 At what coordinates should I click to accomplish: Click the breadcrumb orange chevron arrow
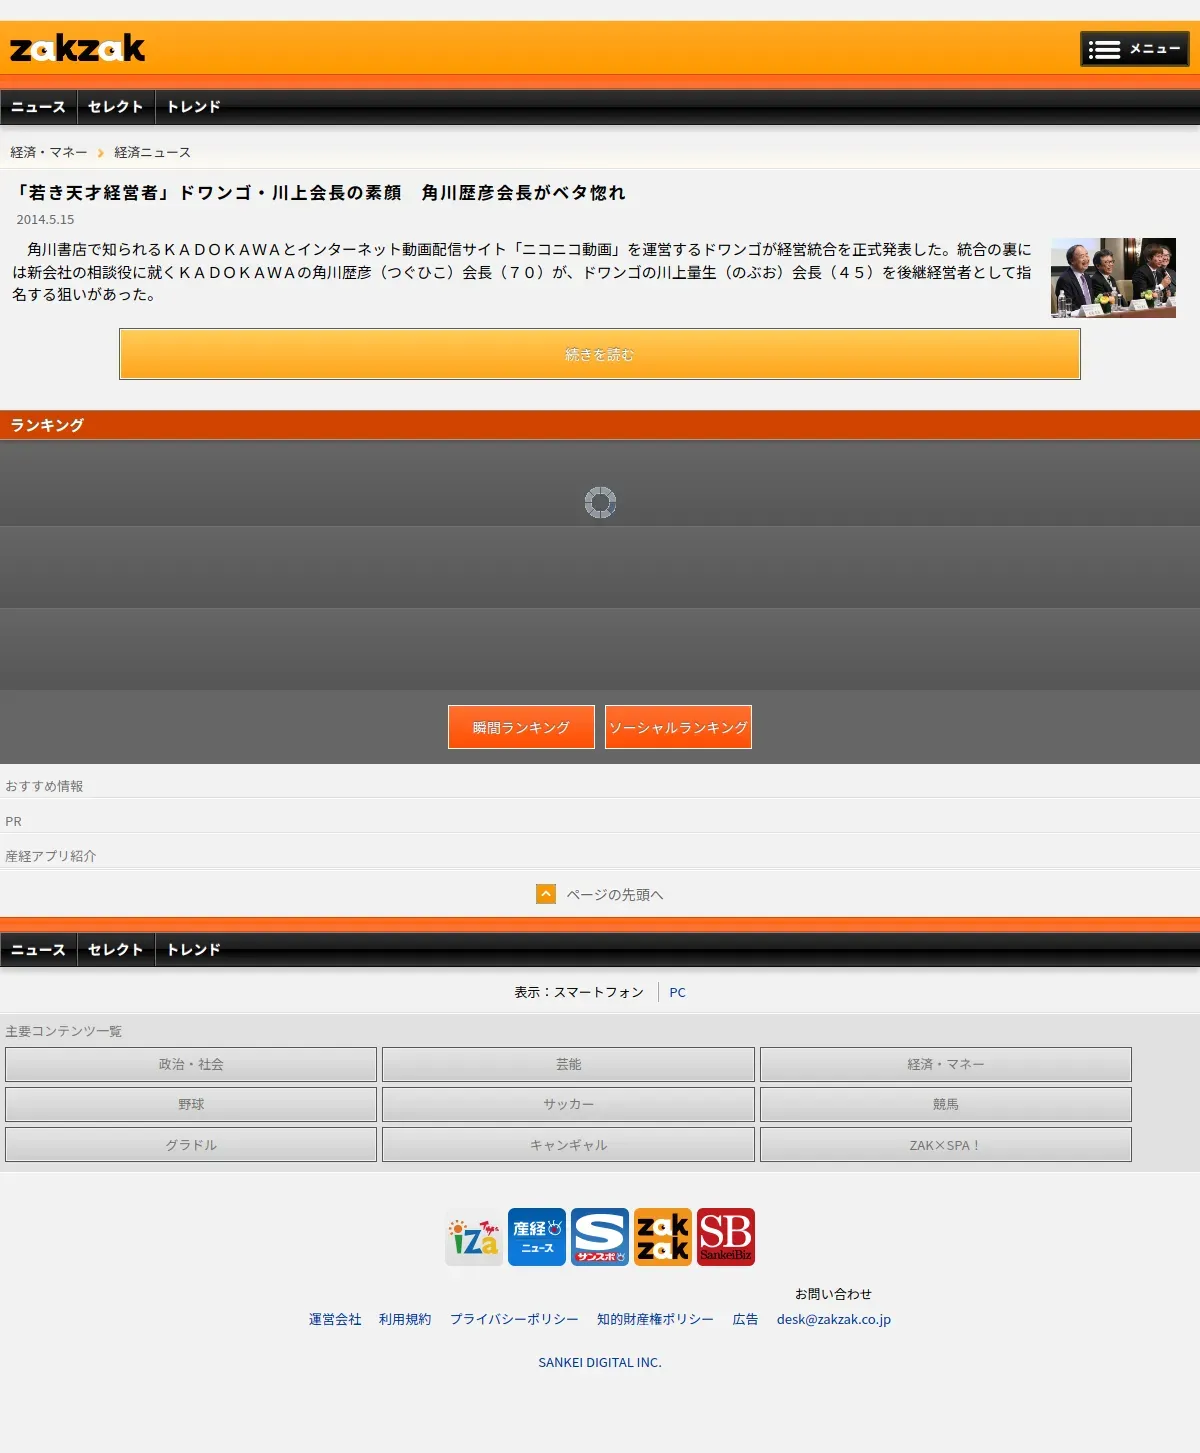point(101,153)
